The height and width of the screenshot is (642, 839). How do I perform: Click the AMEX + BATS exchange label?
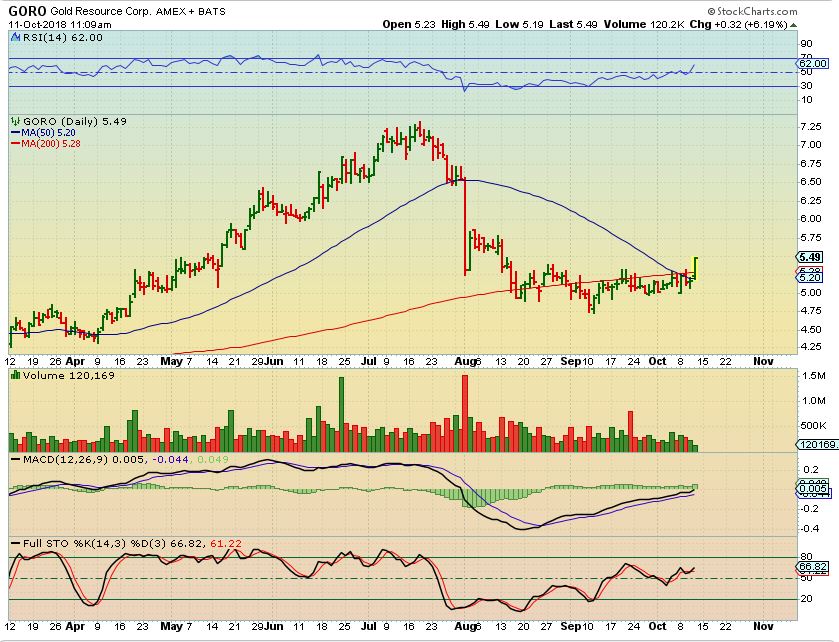pos(190,11)
